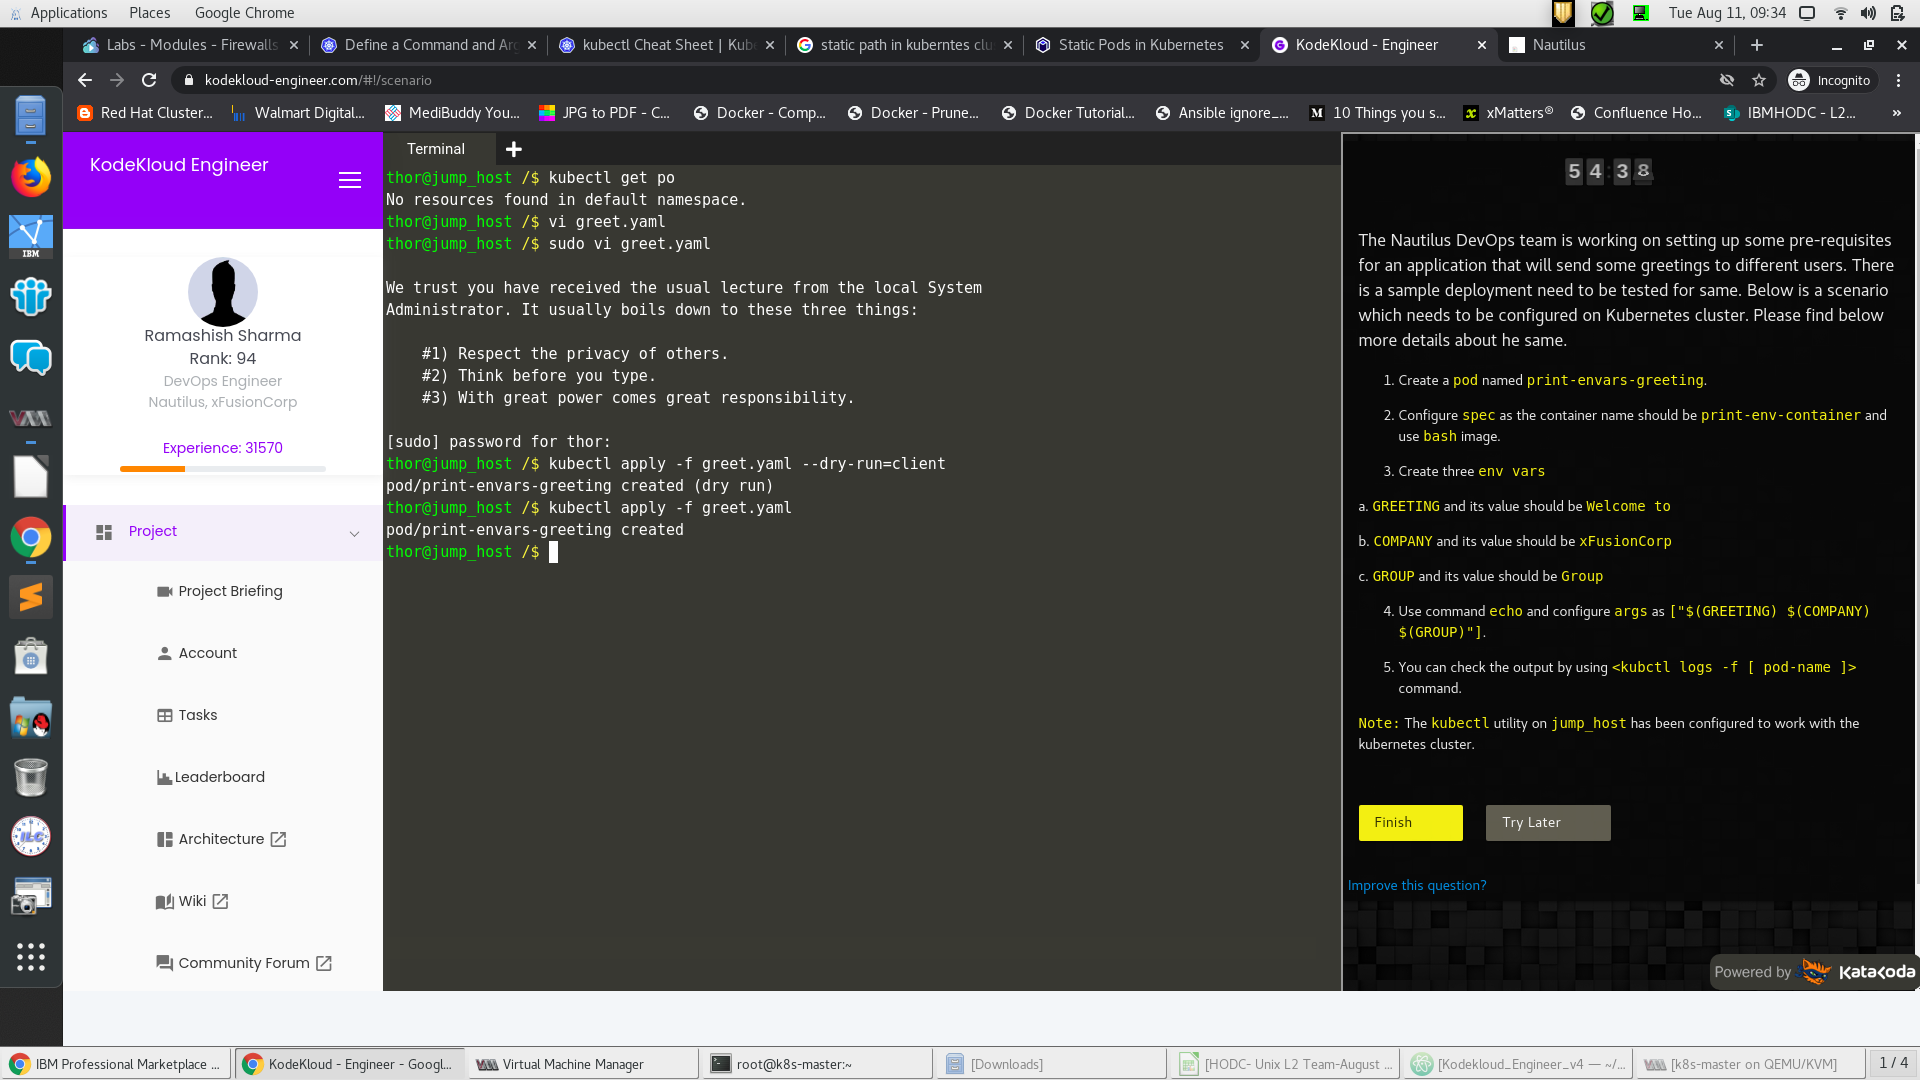The height and width of the screenshot is (1080, 1920).
Task: Open the Leaderboard sidebar item
Action: (x=219, y=777)
